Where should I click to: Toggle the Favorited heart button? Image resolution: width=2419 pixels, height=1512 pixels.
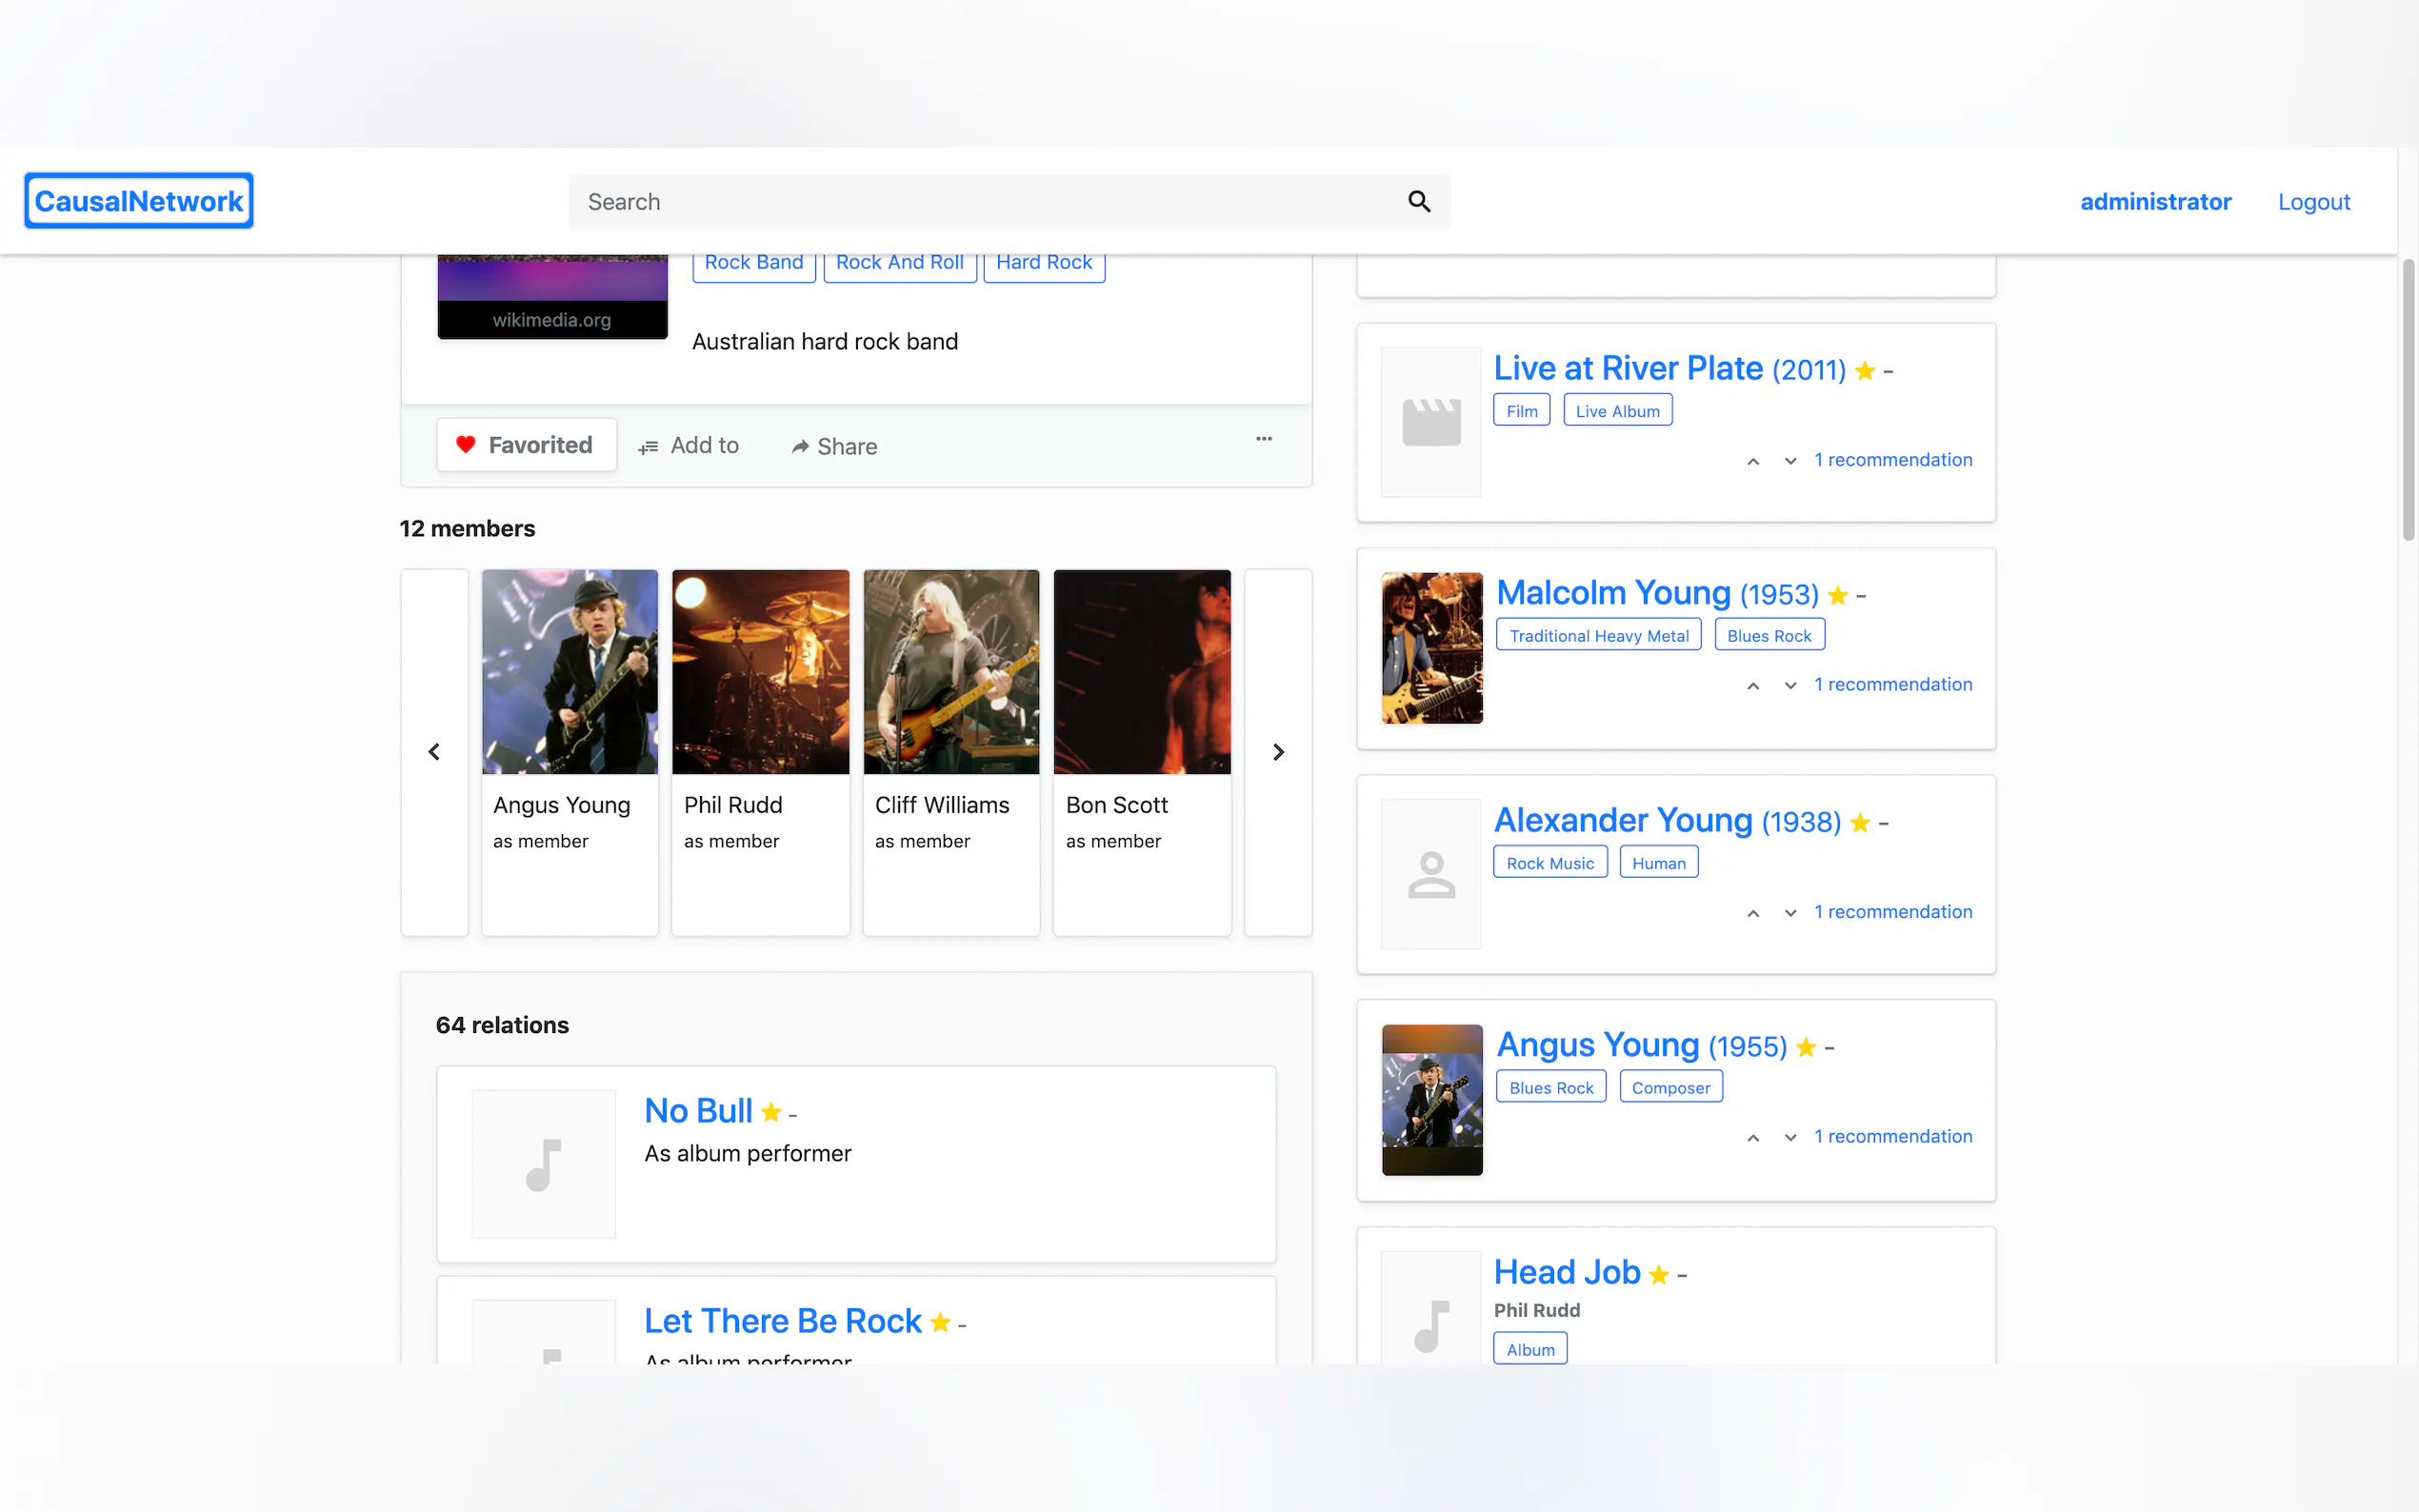point(526,445)
